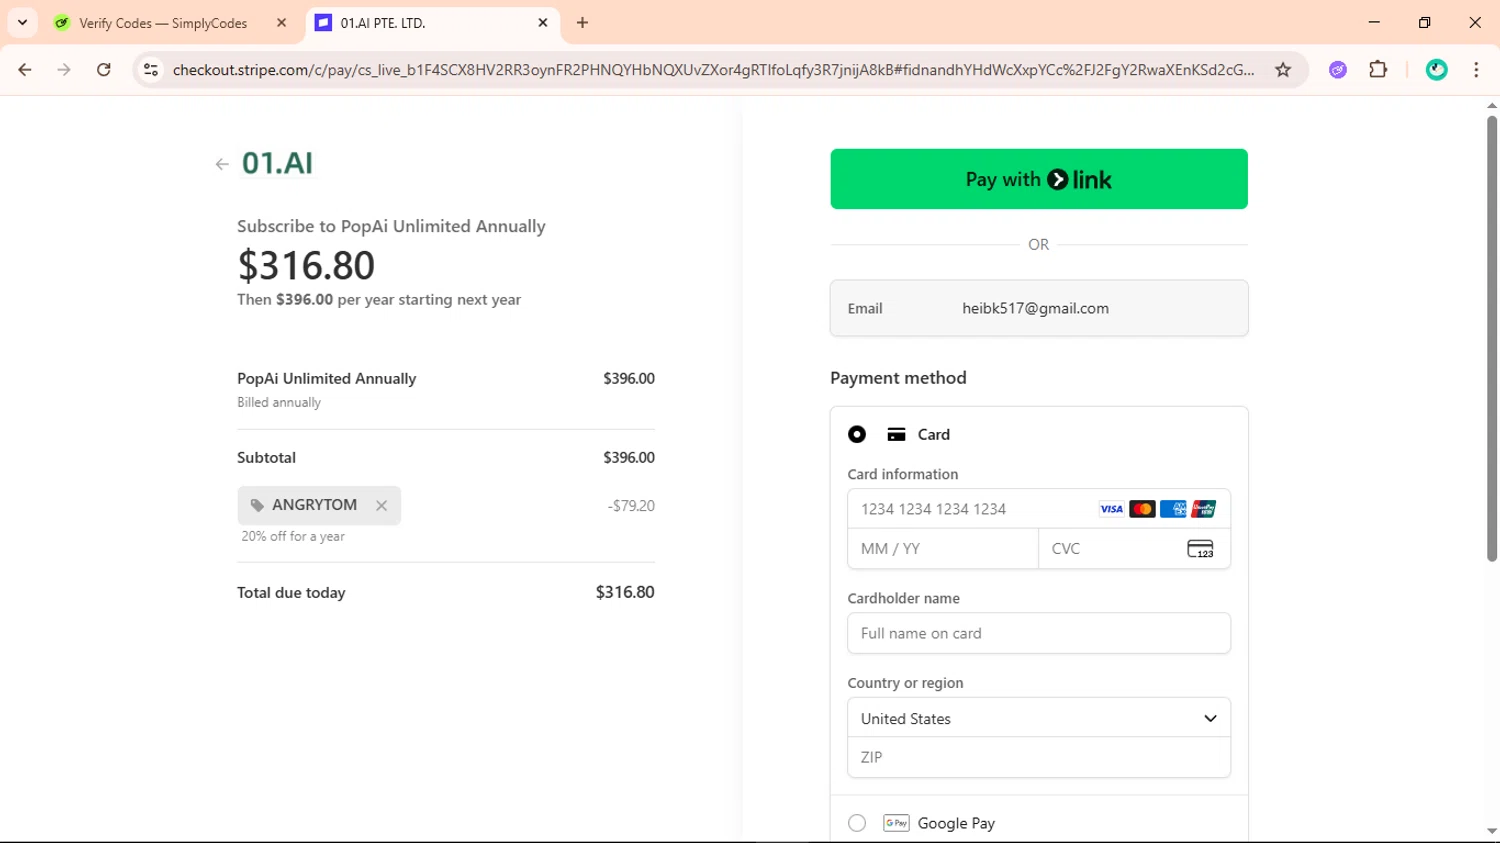Open a new browser tab

click(x=583, y=23)
